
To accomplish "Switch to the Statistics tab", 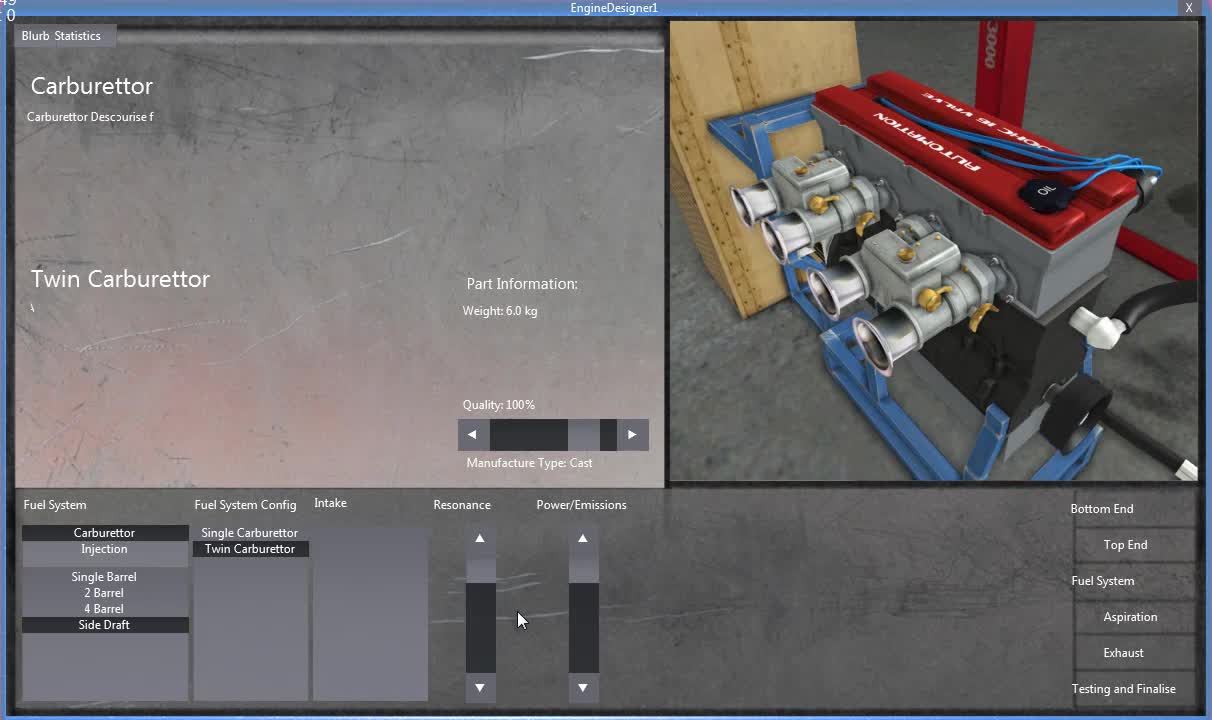I will pyautogui.click(x=77, y=35).
